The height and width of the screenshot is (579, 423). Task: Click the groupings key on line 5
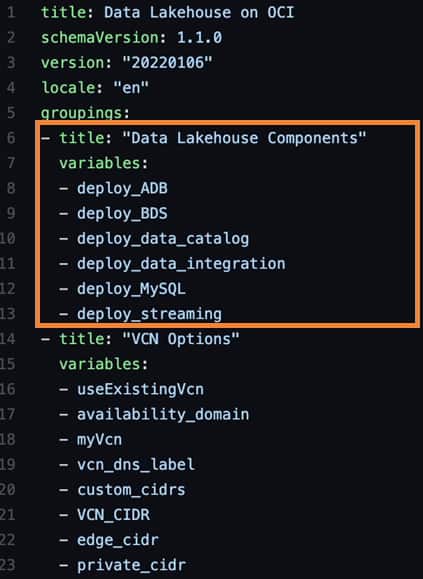tap(81, 113)
